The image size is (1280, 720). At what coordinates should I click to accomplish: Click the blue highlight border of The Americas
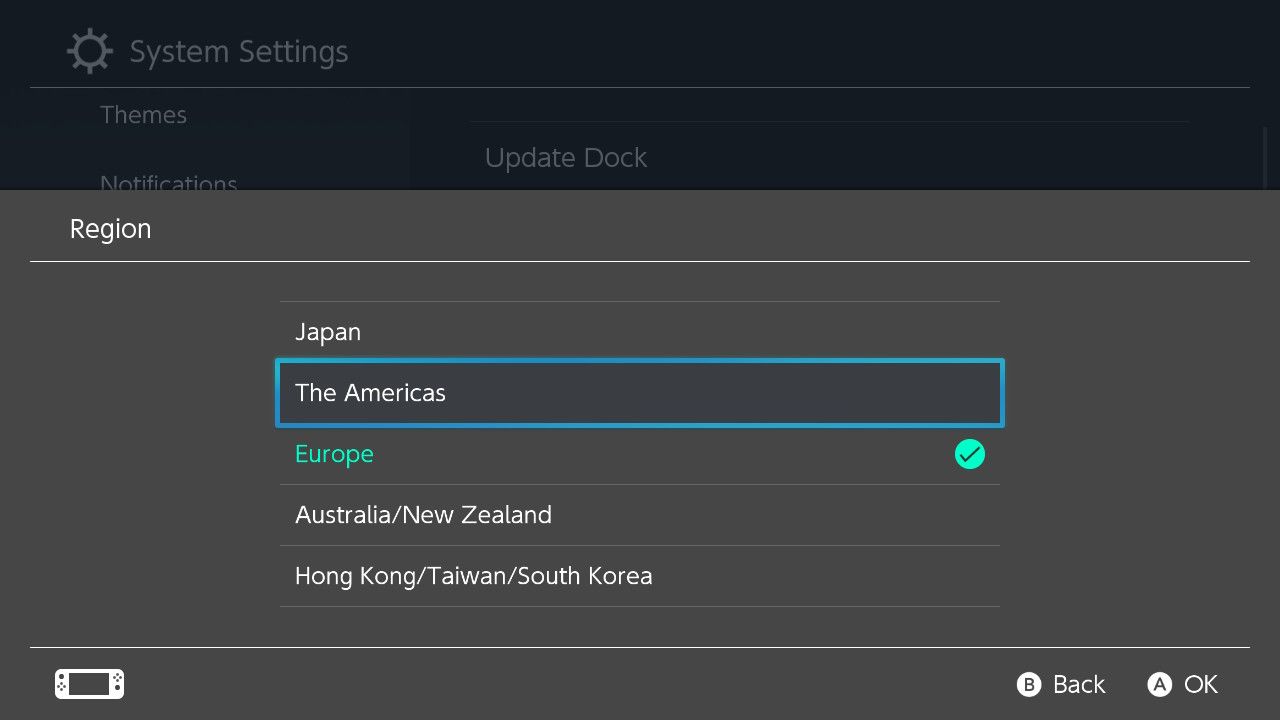pos(640,361)
